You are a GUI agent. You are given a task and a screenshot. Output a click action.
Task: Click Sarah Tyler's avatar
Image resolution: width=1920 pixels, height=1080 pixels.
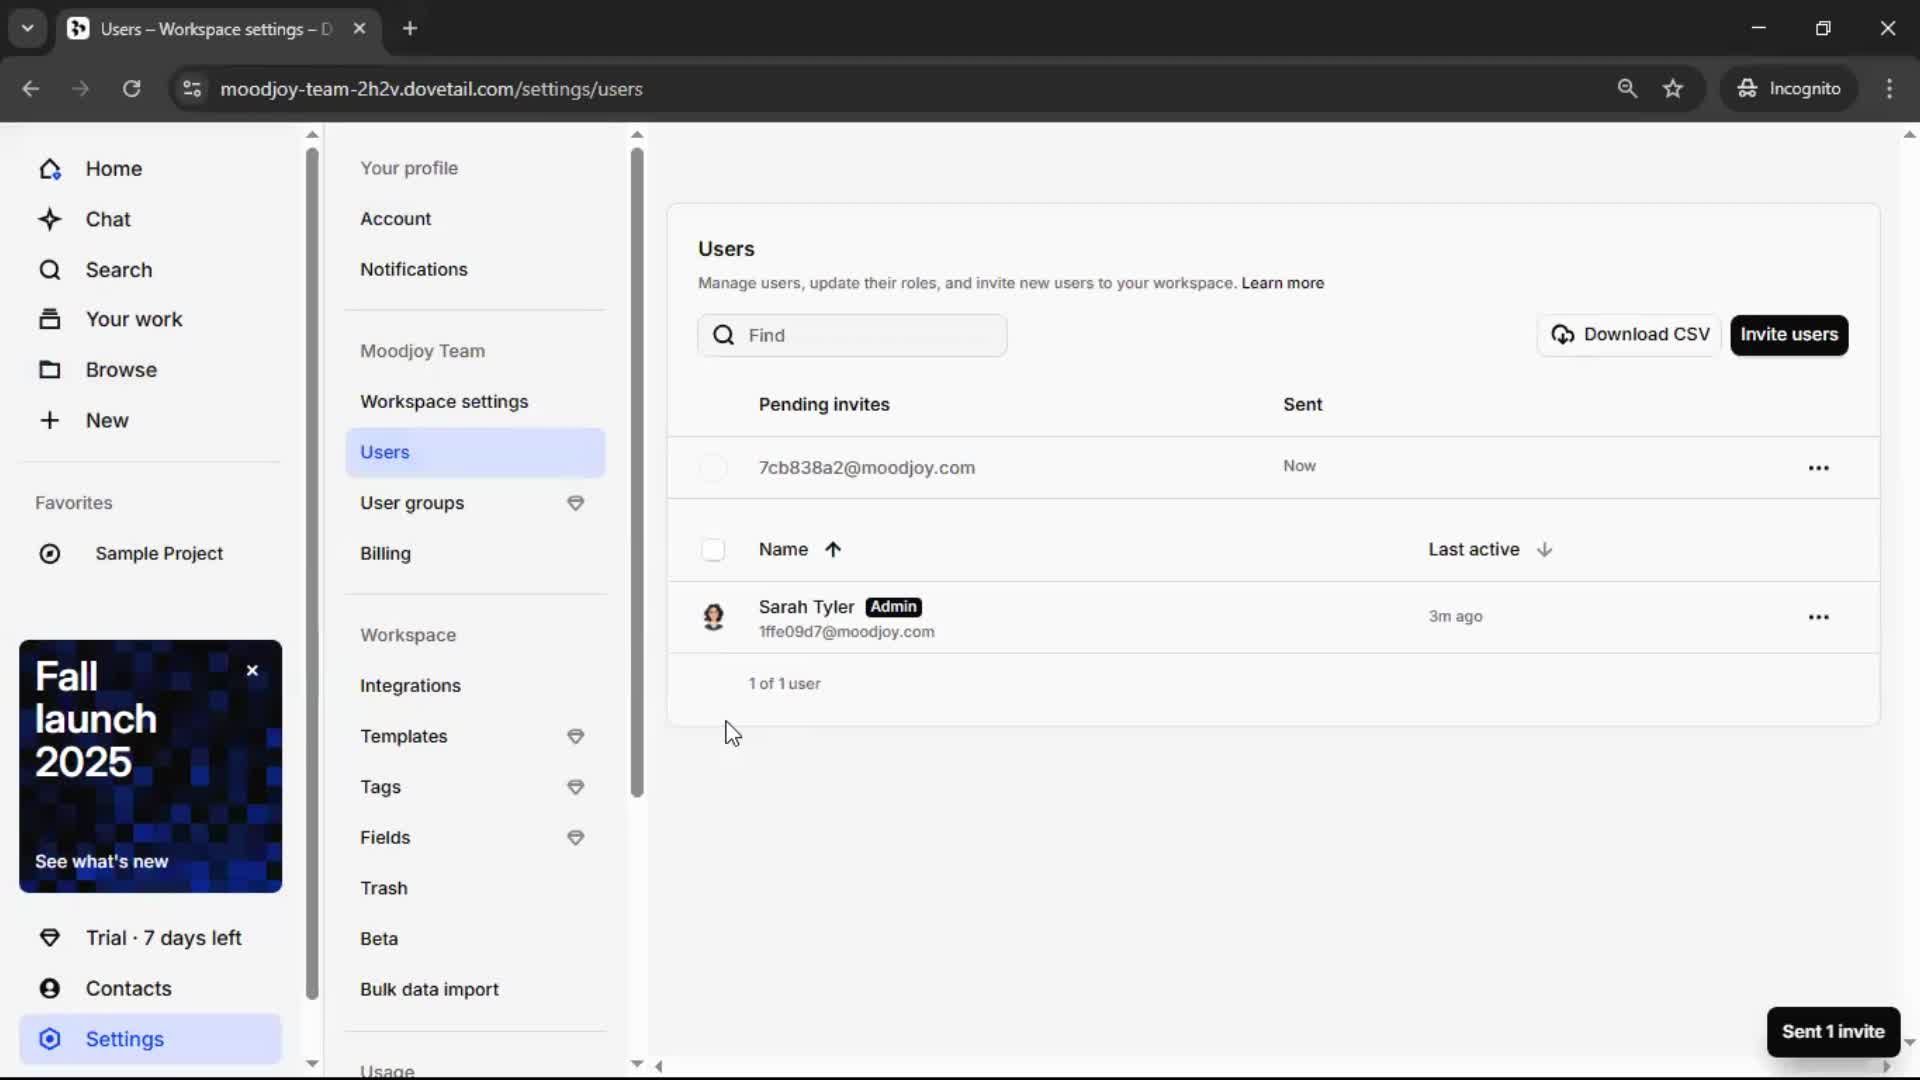713,617
